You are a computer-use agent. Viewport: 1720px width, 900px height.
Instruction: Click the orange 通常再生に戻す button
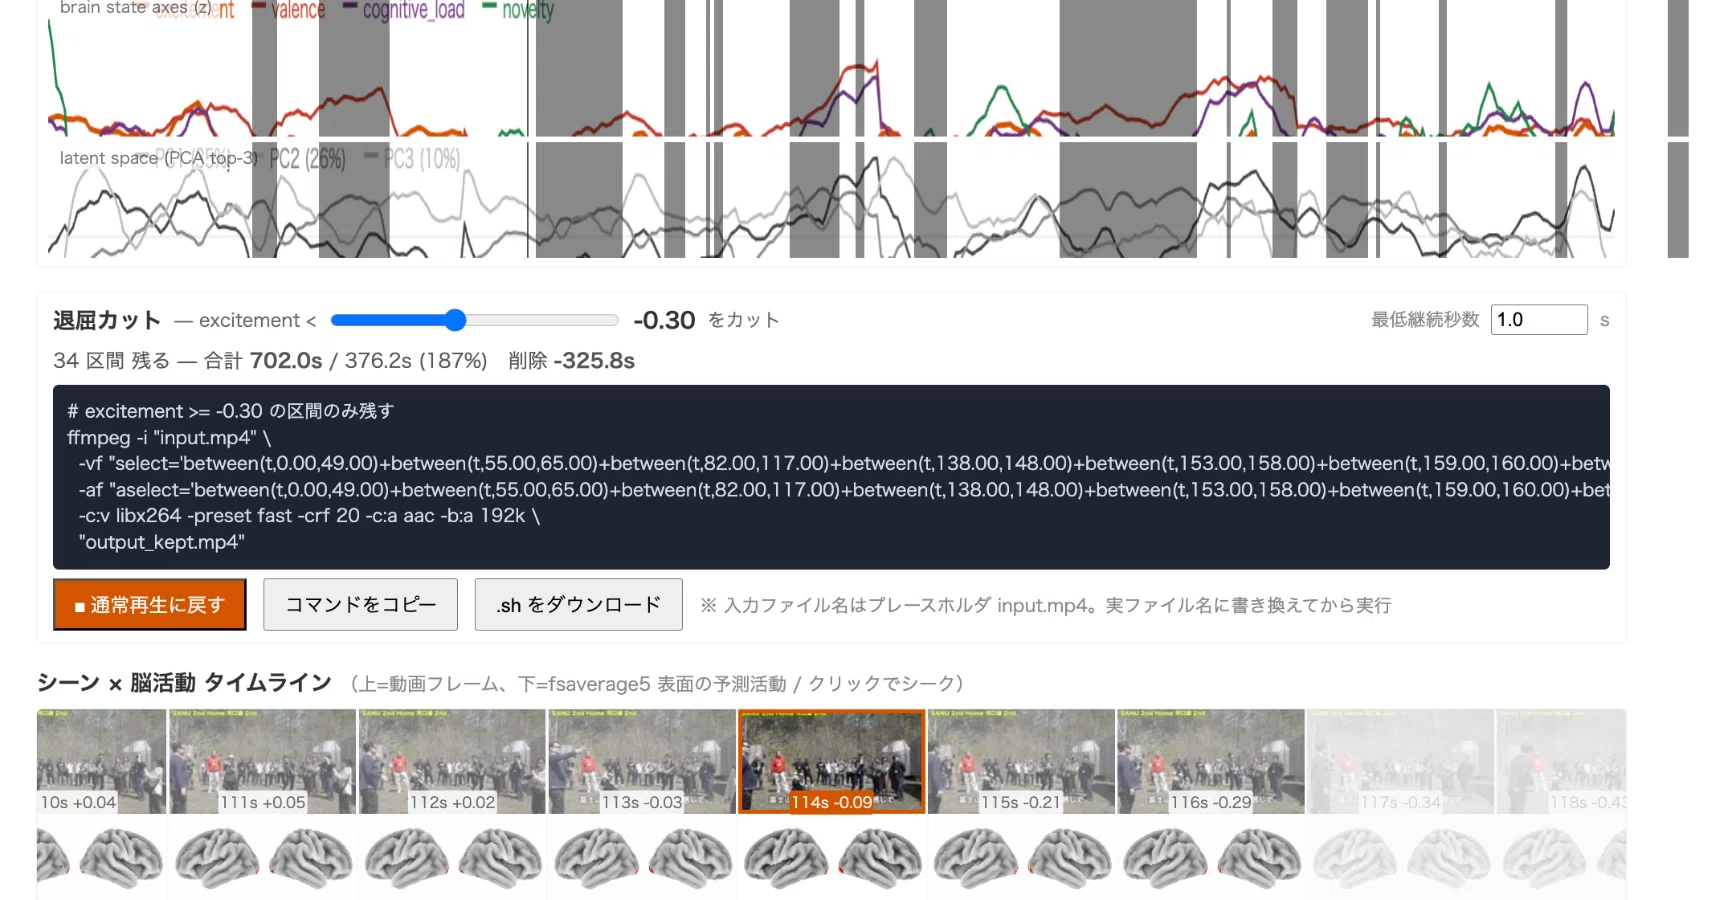(149, 604)
